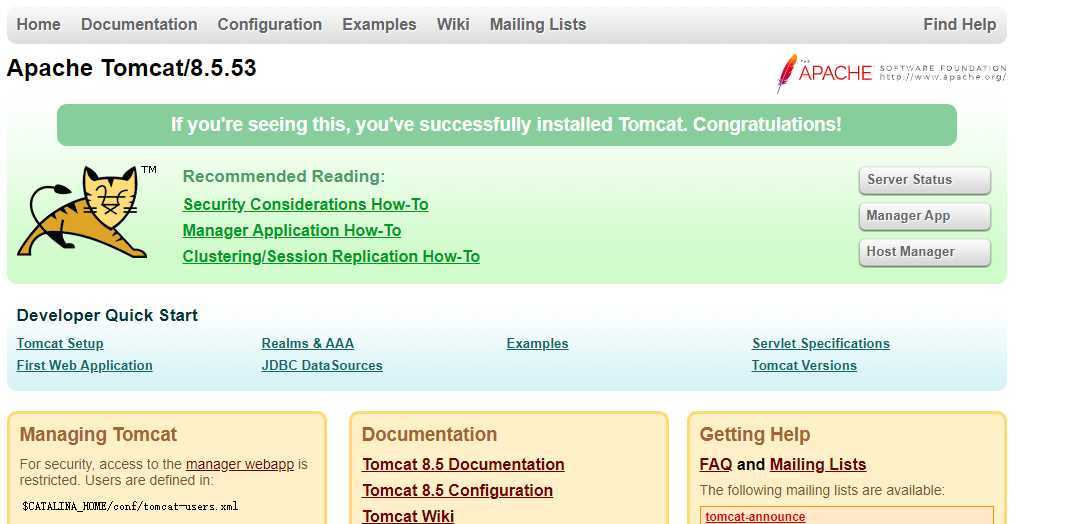The width and height of the screenshot is (1089, 524).
Task: Open Mailing Lists link in Getting Help
Action: [x=818, y=464]
